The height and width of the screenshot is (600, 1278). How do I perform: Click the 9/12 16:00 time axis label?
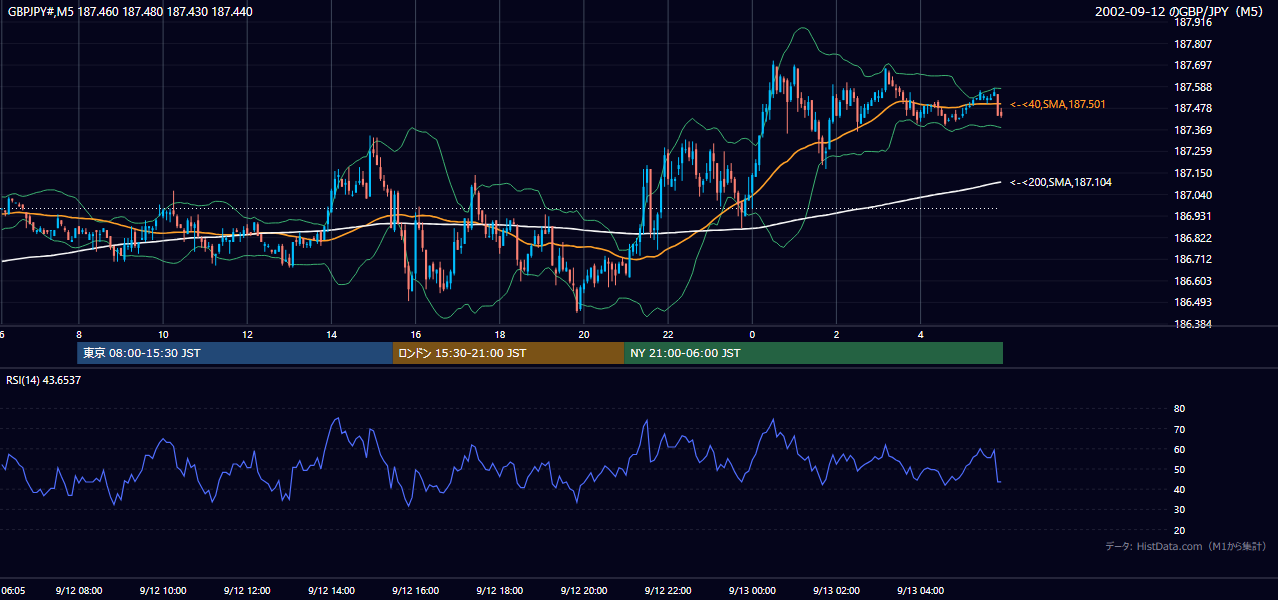click(x=416, y=591)
